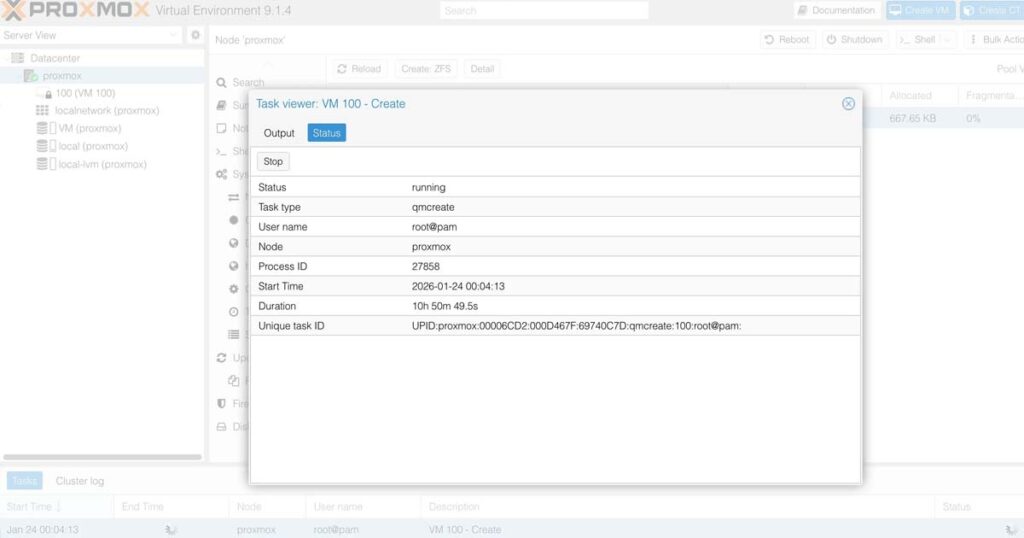This screenshot has width=1024, height=538.
Task: Sort by Start Time column header
Action: (x=57, y=507)
